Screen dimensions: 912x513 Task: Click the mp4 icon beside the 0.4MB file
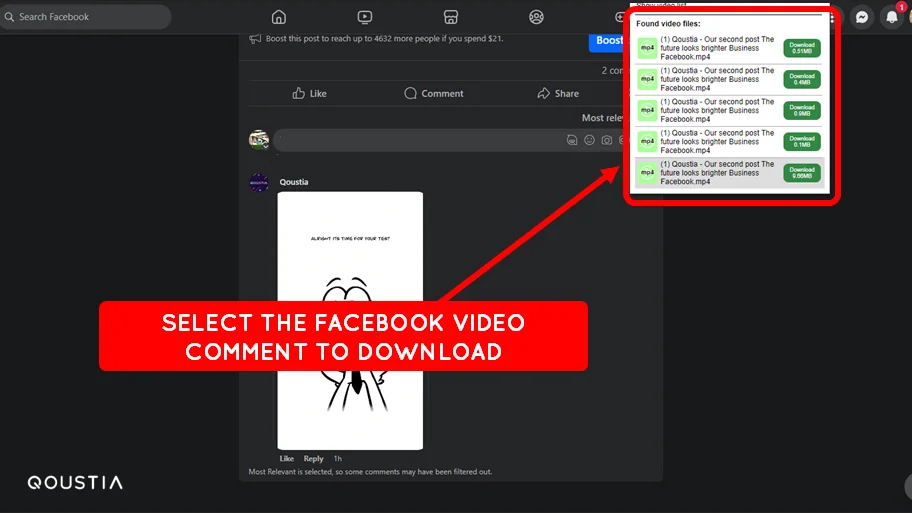tap(647, 79)
